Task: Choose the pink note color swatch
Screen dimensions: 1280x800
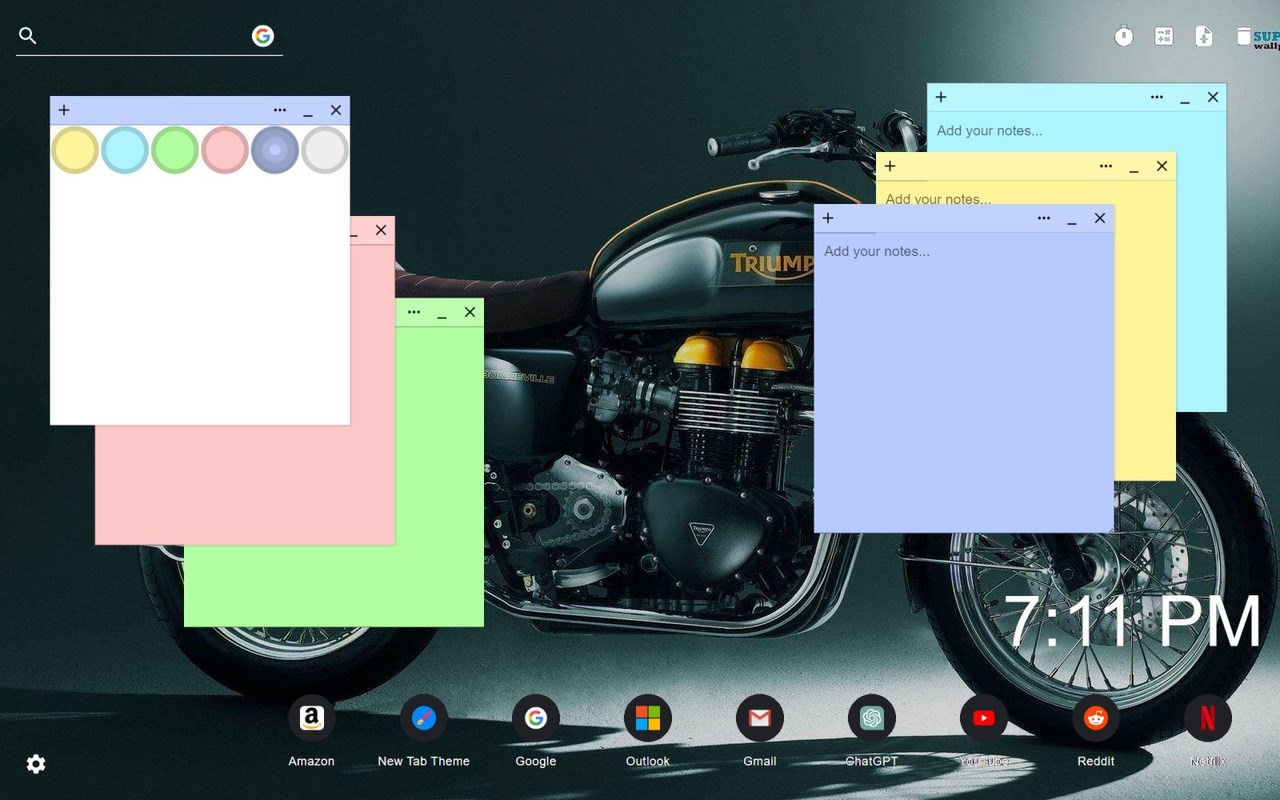Action: (225, 150)
